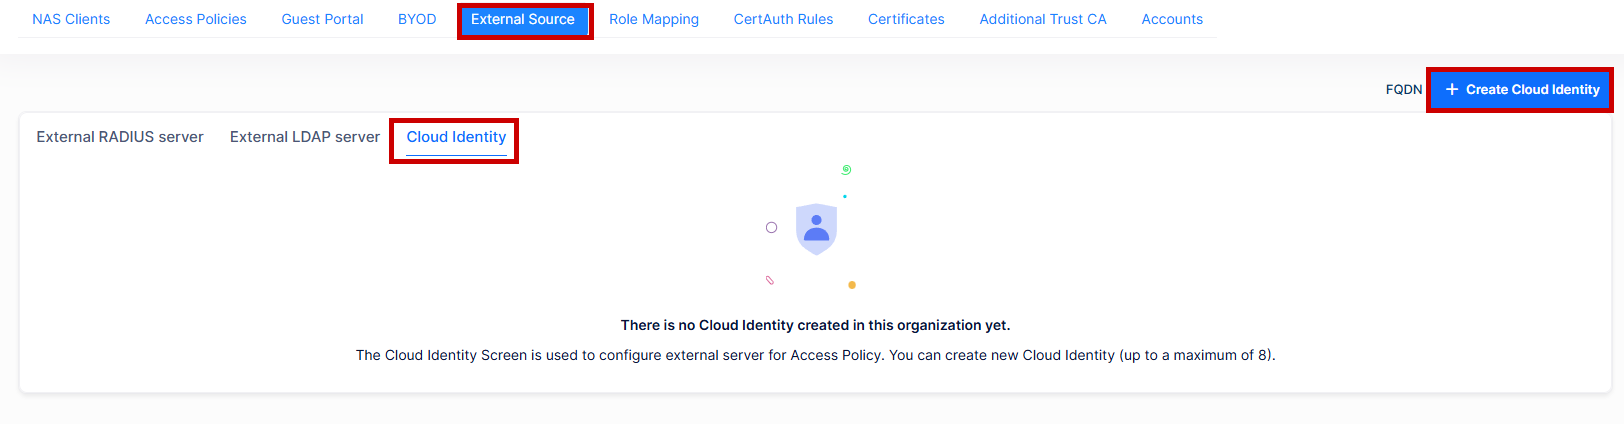Image resolution: width=1624 pixels, height=424 pixels.
Task: Select the Cloud Identity sub-tab
Action: [x=456, y=138]
